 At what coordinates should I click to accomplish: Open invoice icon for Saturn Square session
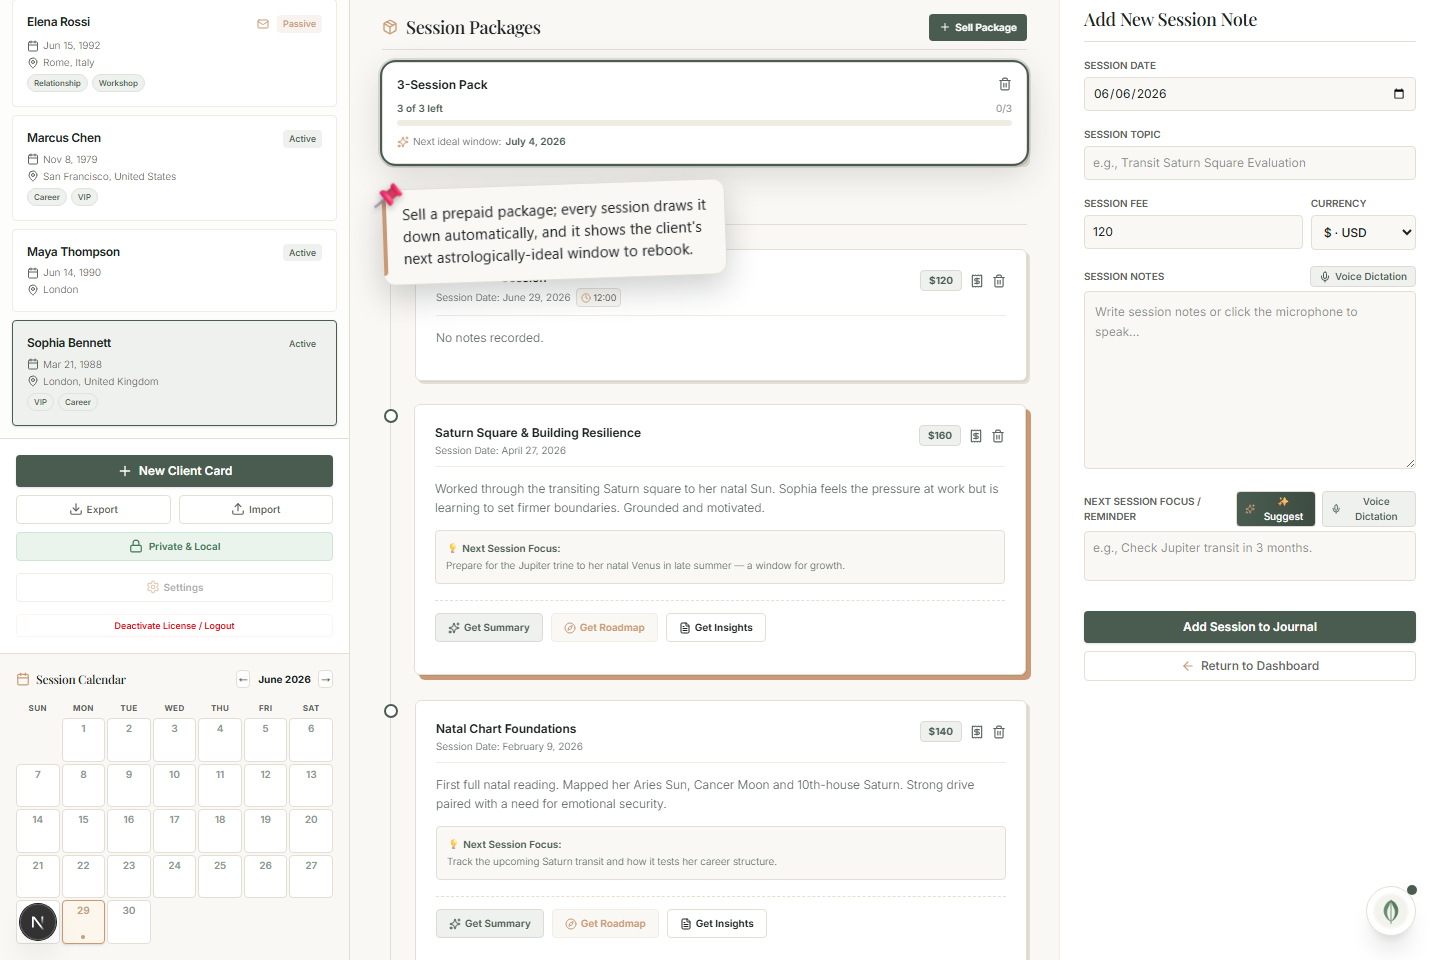coord(976,436)
